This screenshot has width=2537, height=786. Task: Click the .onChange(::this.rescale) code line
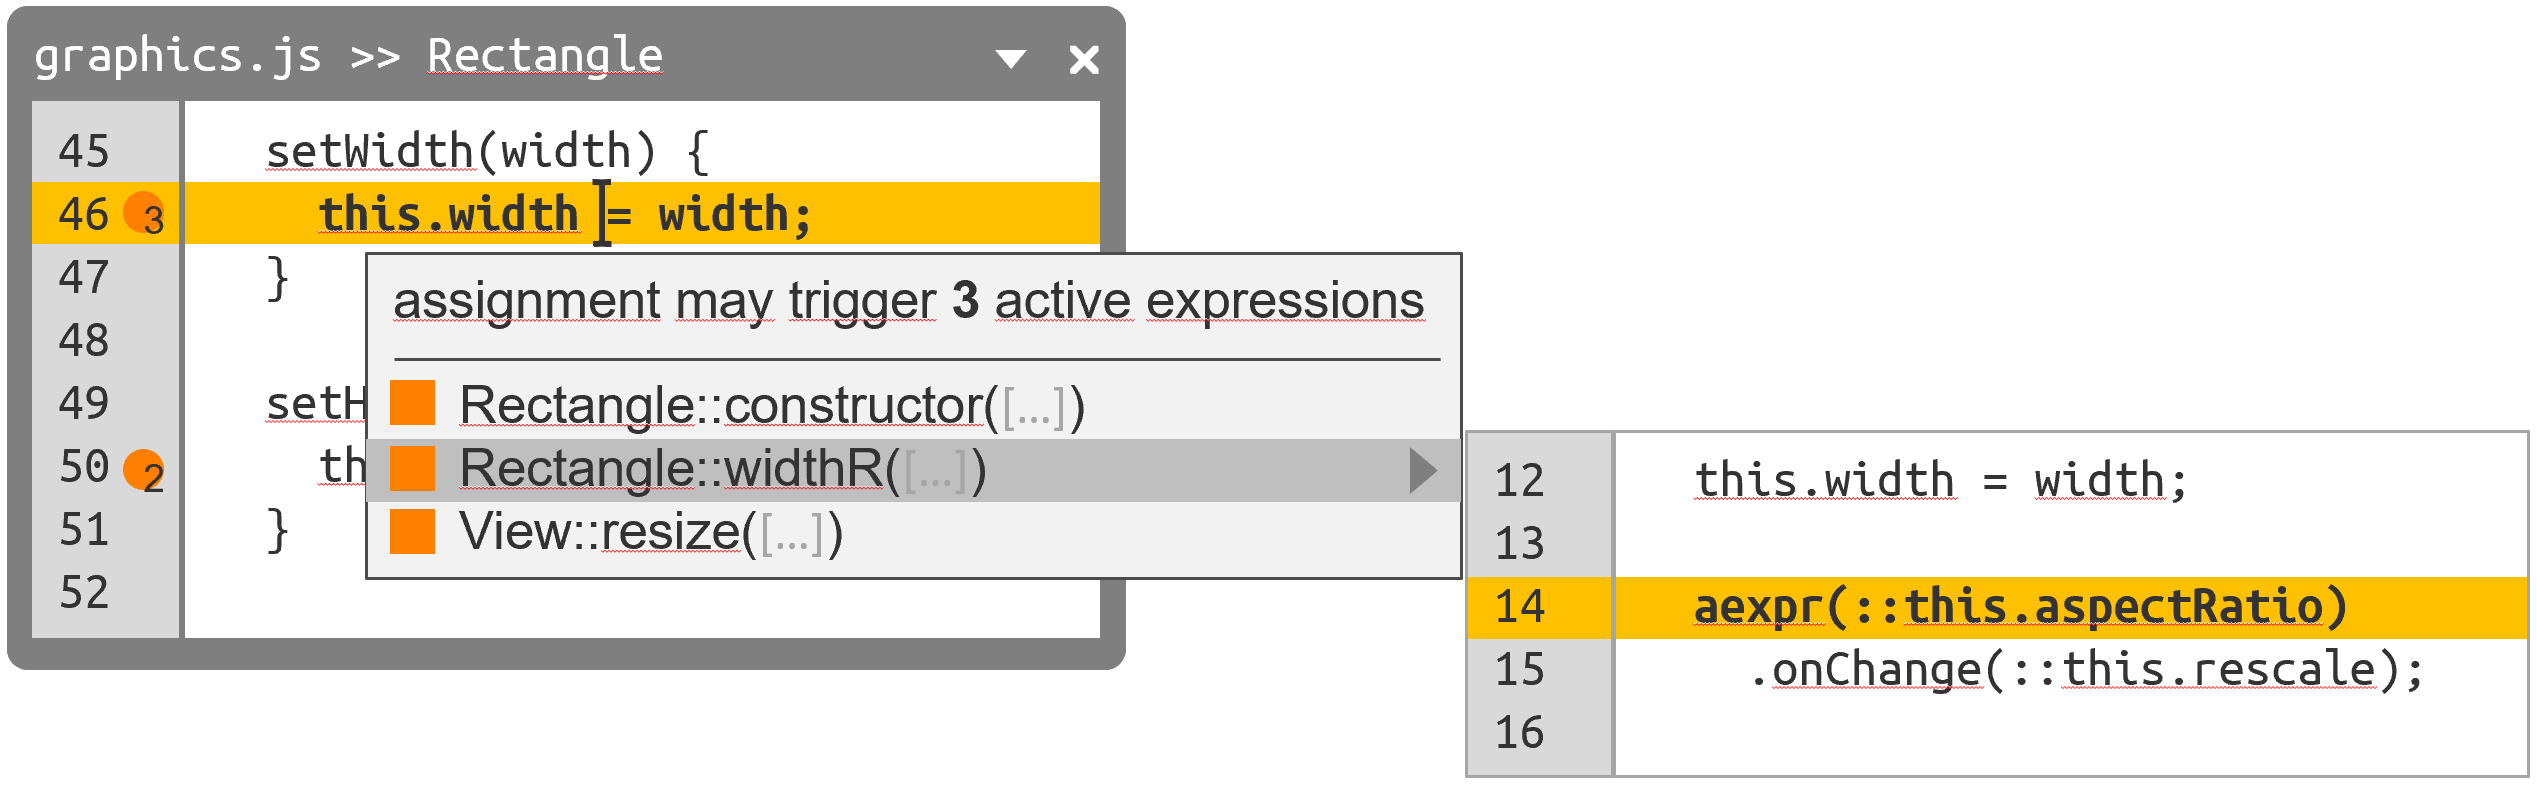(x=2086, y=670)
